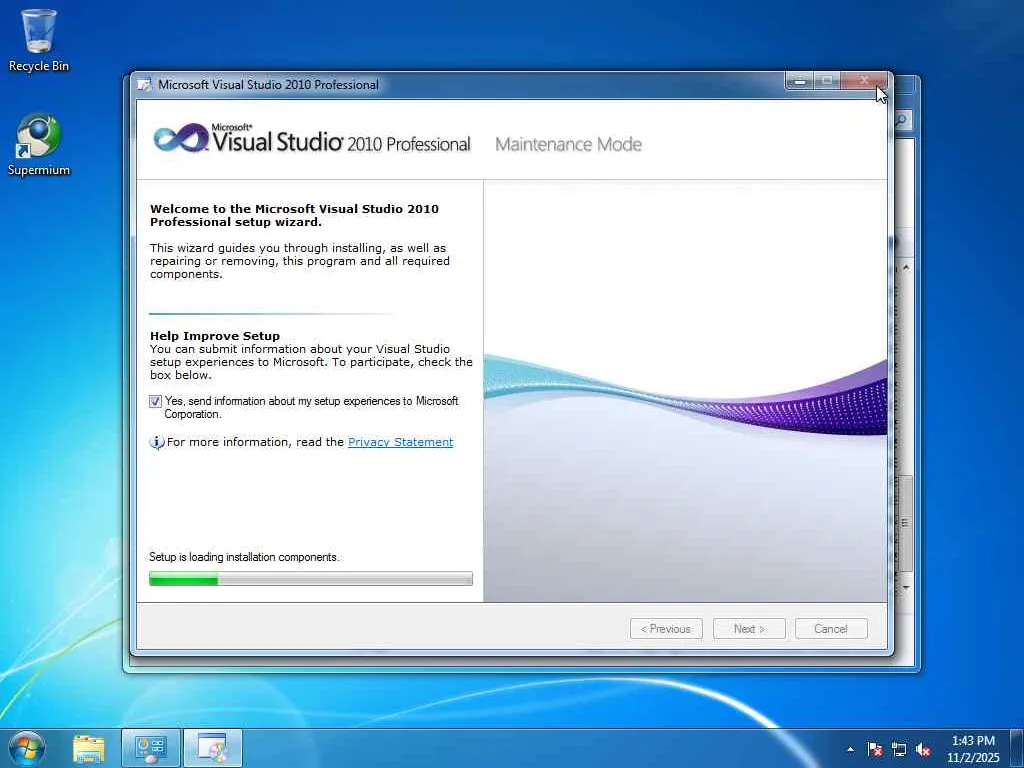Open the Action Center flag icon
1024x768 pixels.
point(874,749)
